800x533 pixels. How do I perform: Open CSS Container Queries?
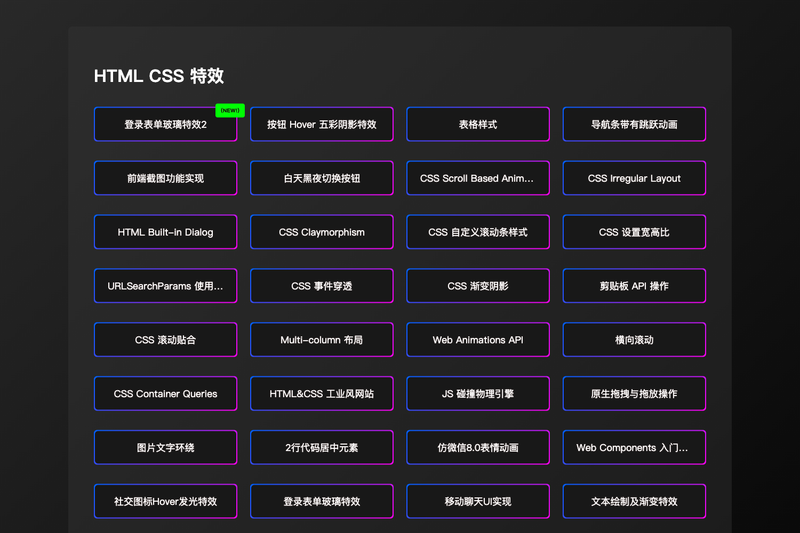click(165, 393)
